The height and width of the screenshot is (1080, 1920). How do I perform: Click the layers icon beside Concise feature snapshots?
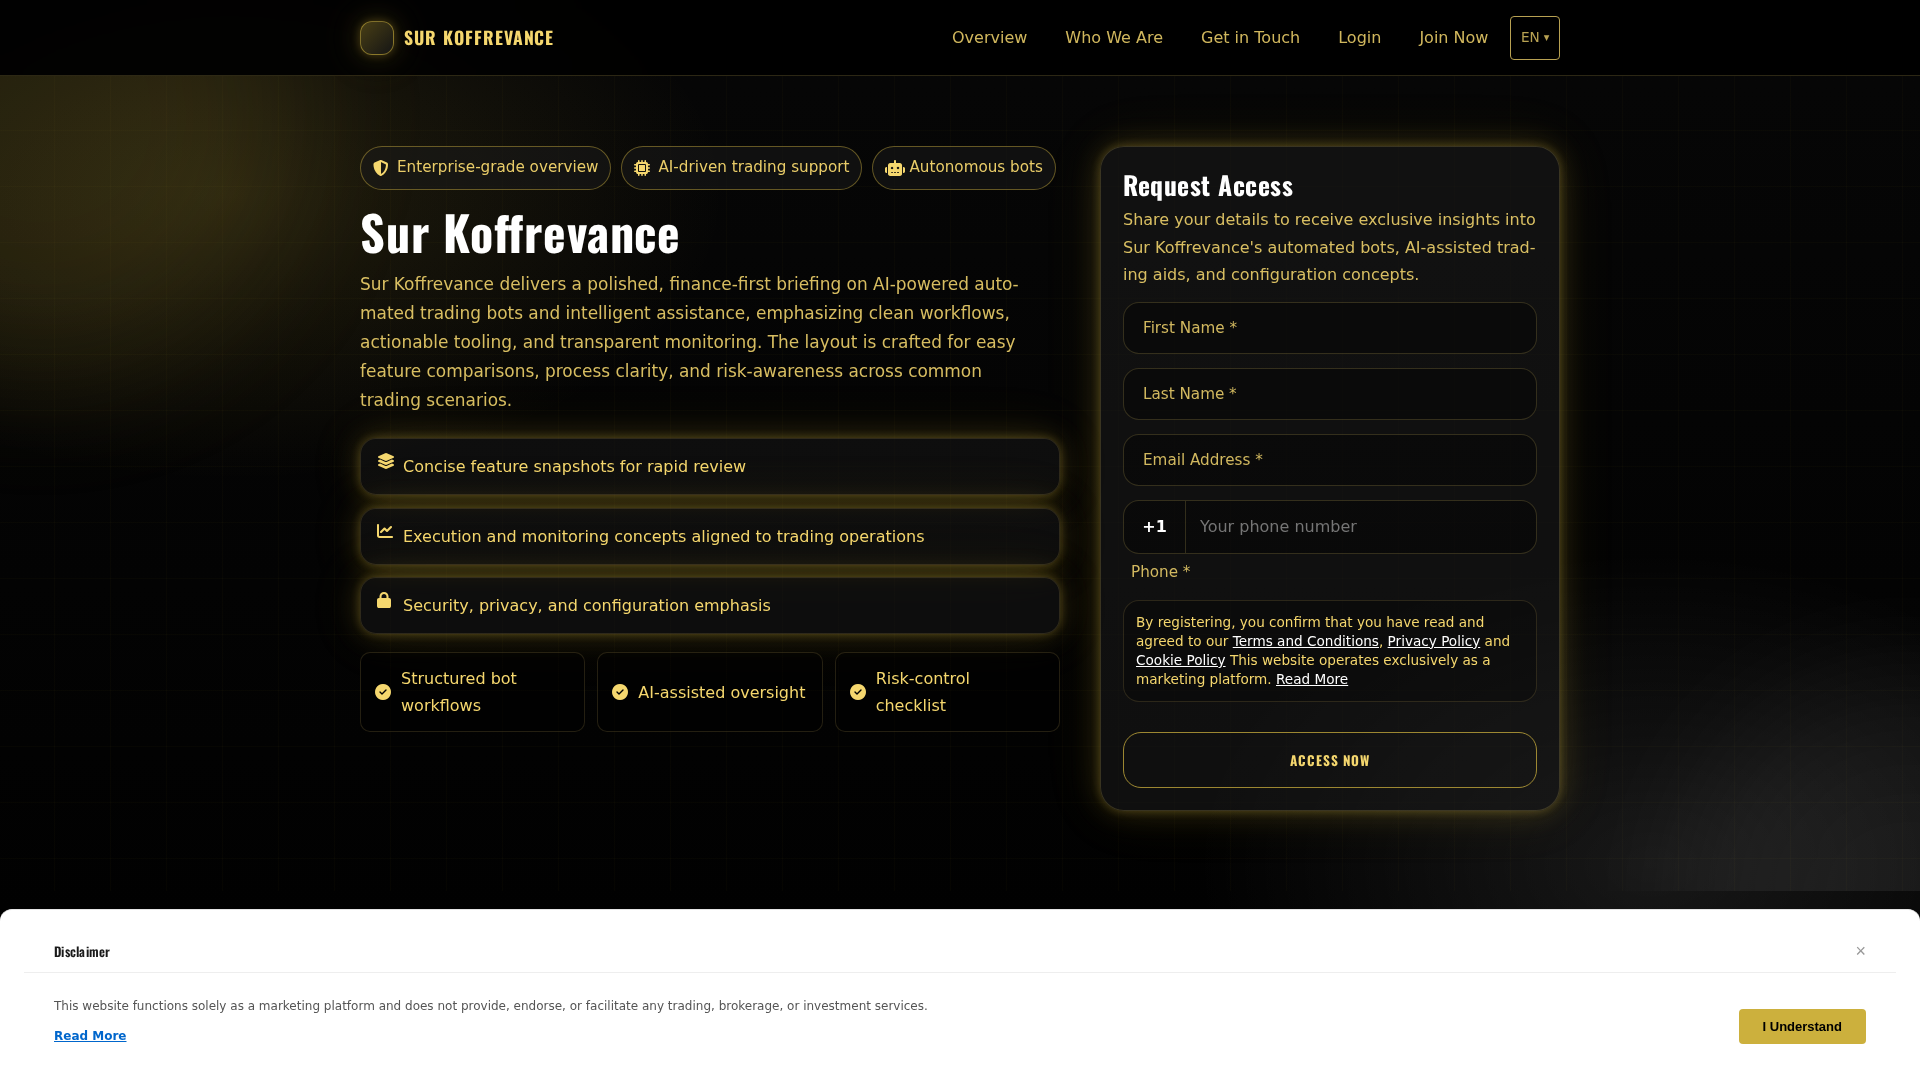tap(386, 461)
